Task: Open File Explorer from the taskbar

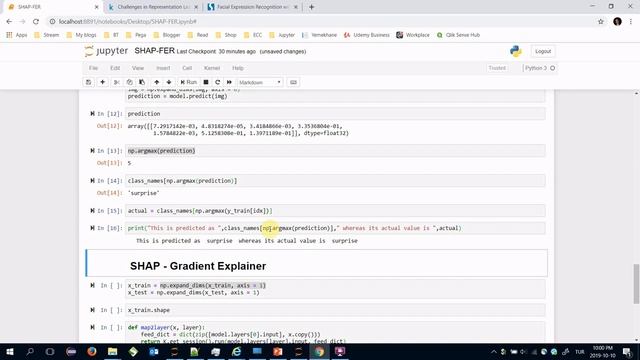Action: click(112, 351)
